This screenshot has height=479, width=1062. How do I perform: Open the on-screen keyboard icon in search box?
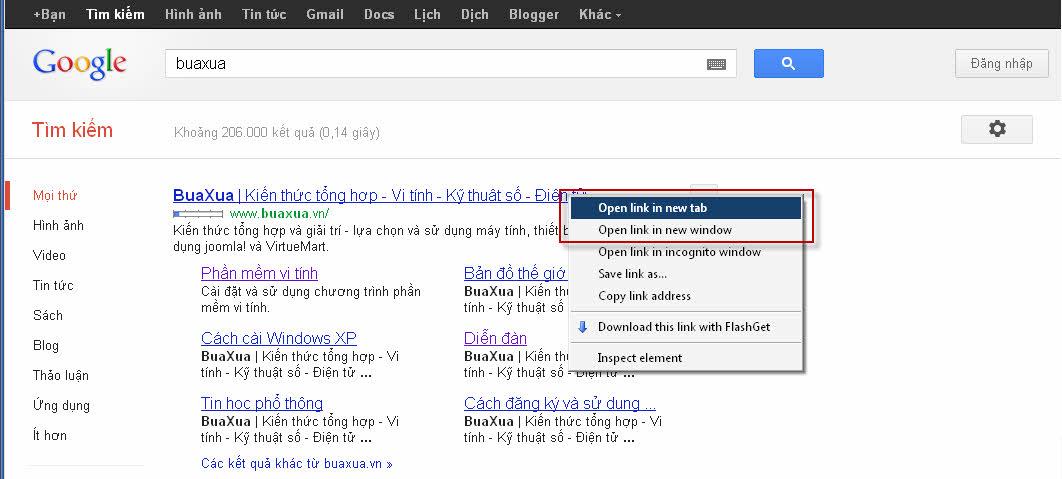click(716, 64)
